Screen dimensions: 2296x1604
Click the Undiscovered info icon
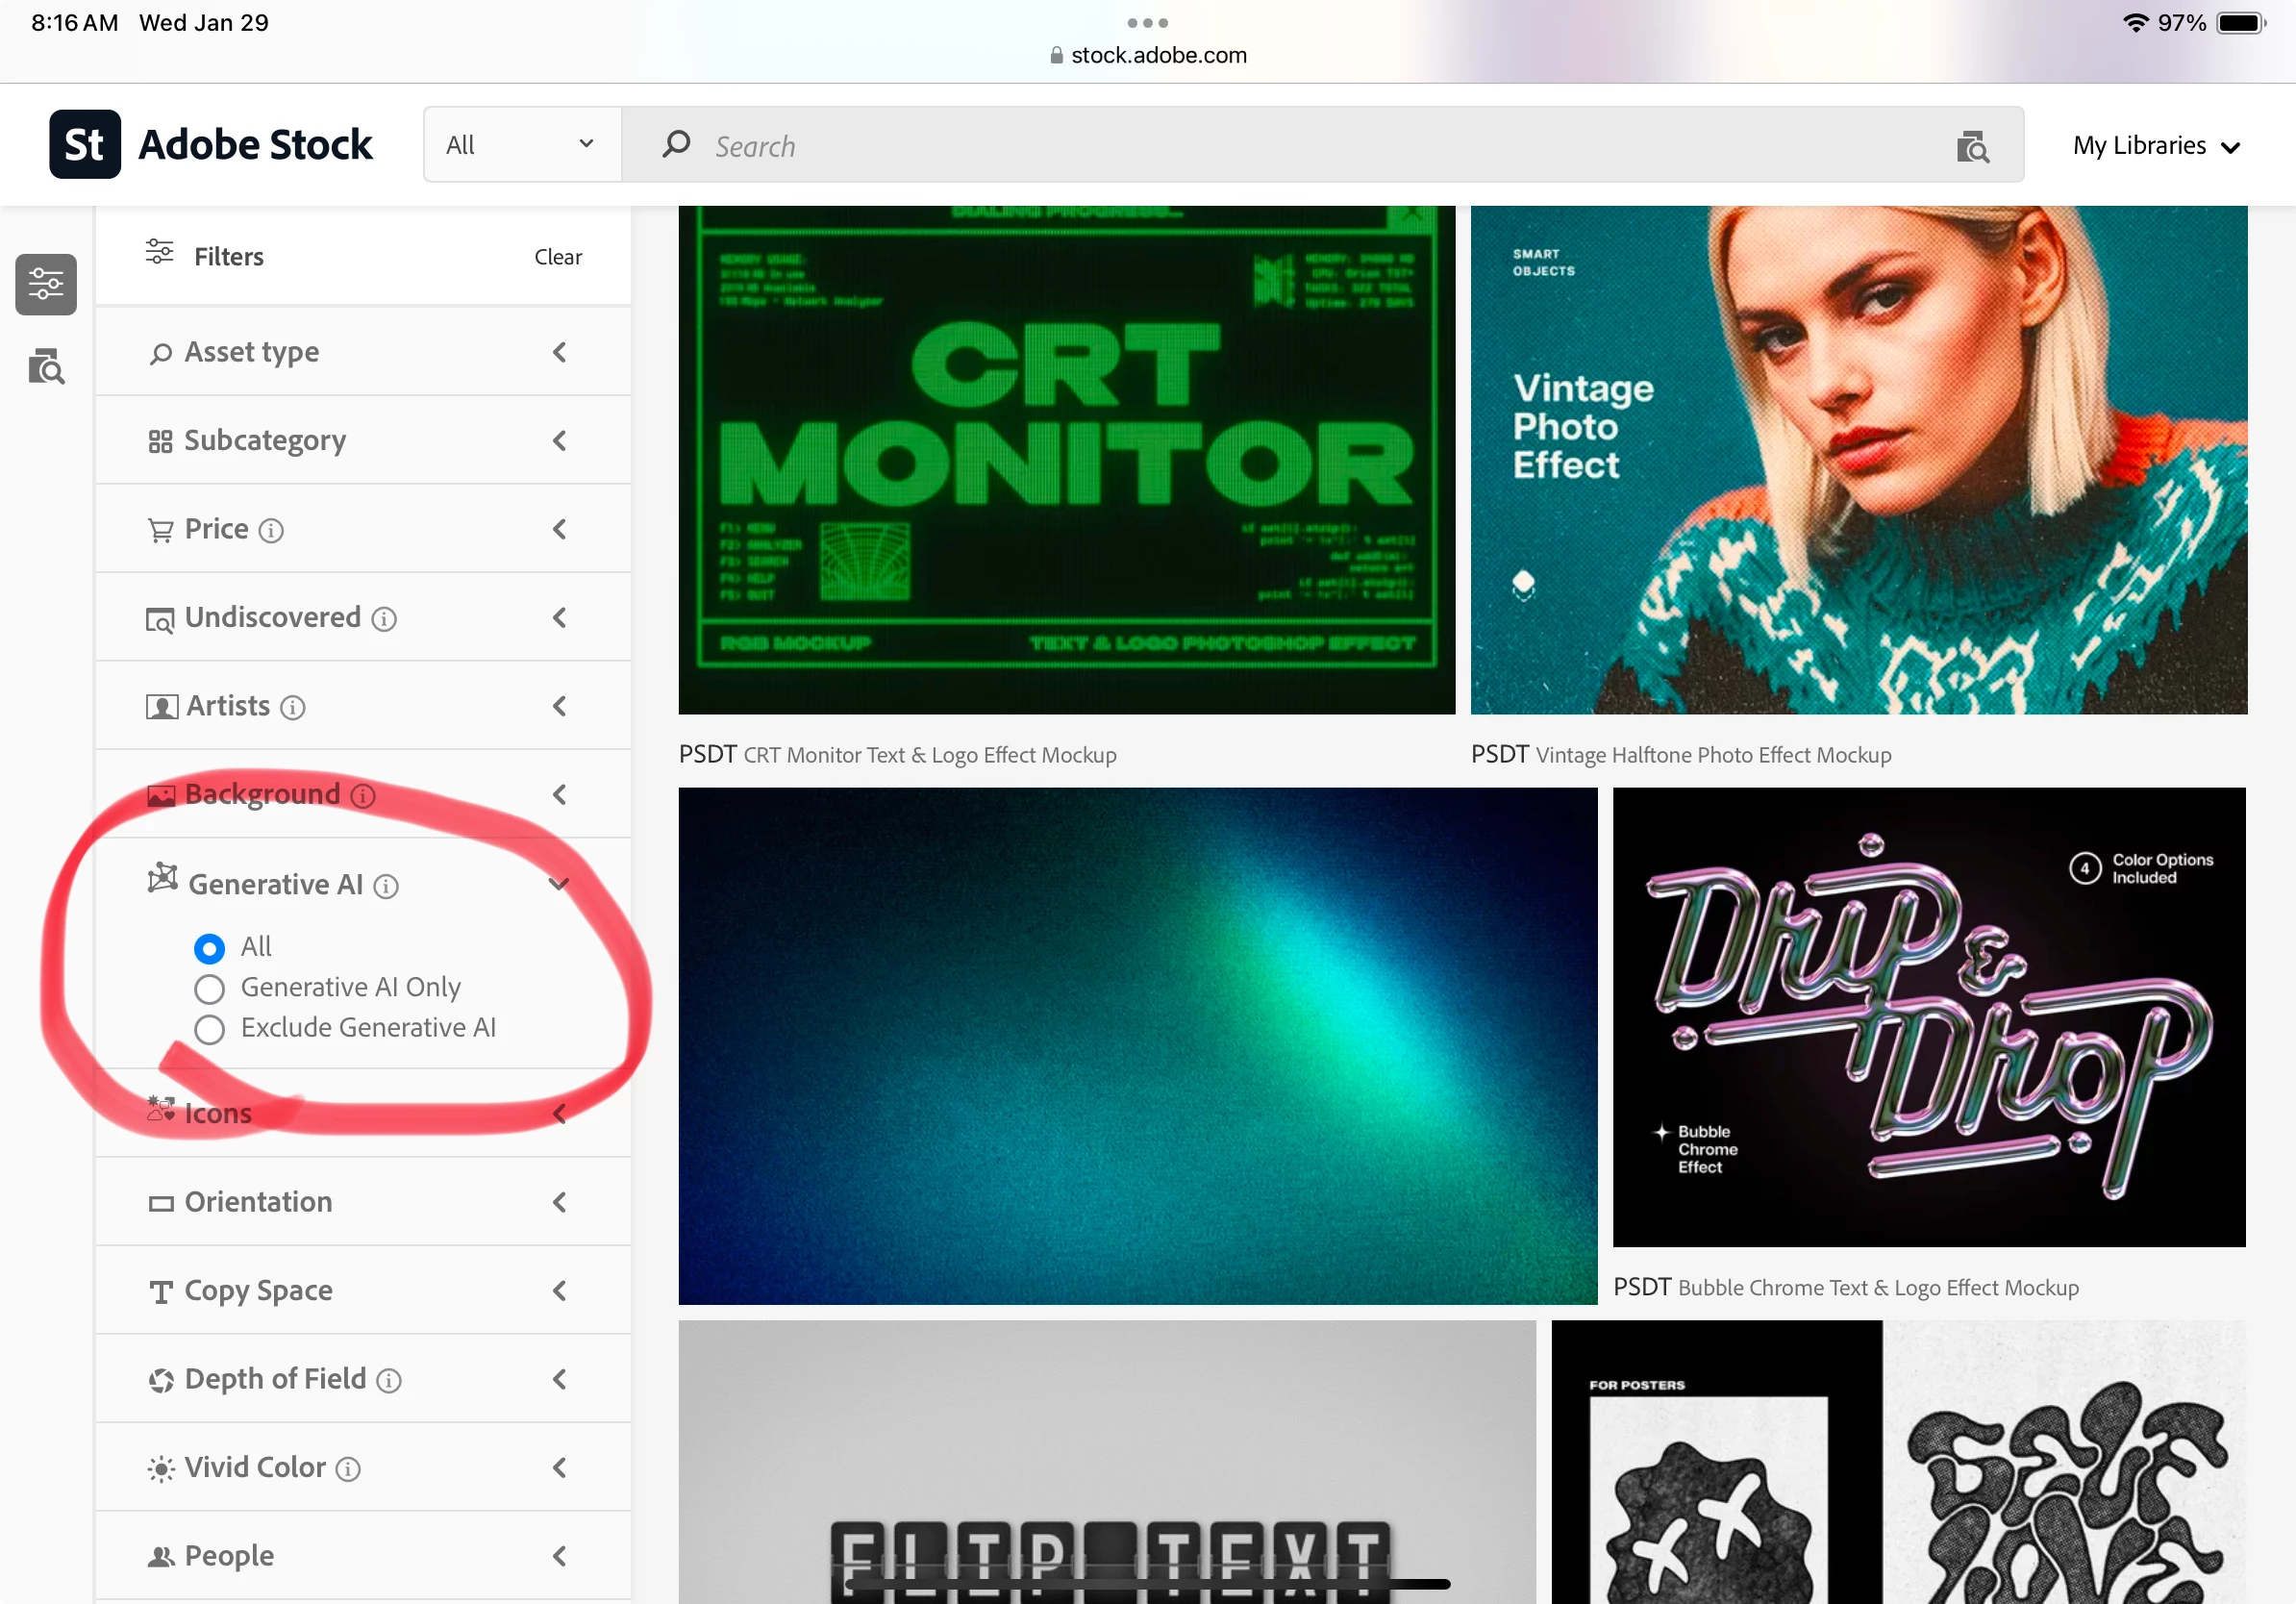point(384,620)
